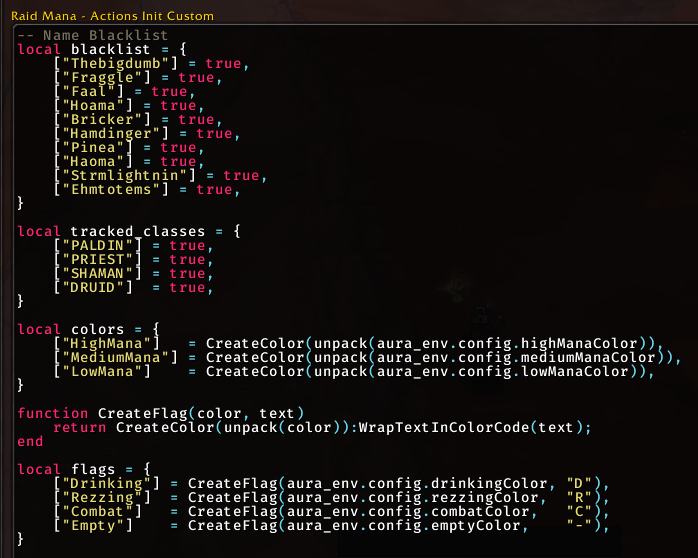The width and height of the screenshot is (698, 558).
Task: Click the 'local colors' declaration line
Action: 78,329
